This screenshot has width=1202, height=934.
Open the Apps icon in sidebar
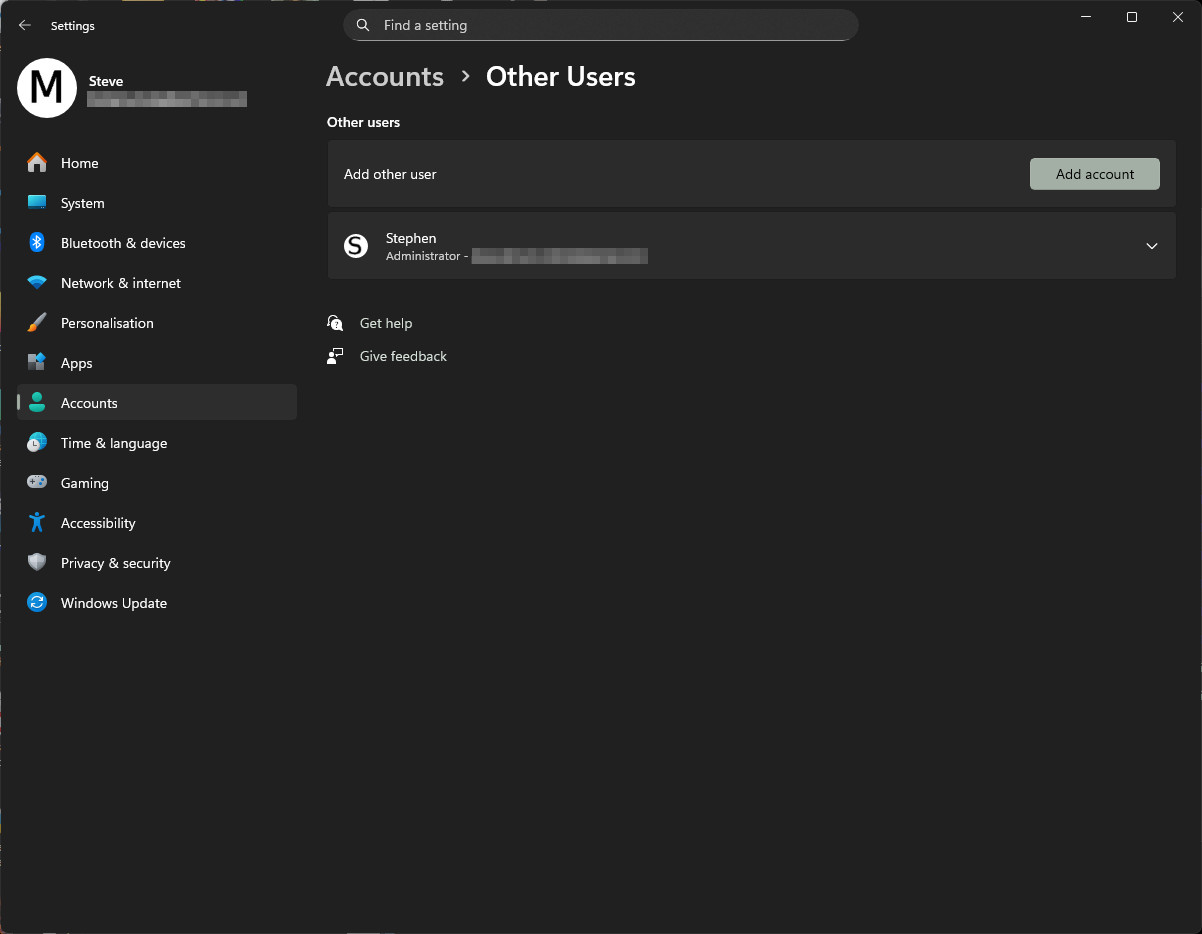[37, 363]
